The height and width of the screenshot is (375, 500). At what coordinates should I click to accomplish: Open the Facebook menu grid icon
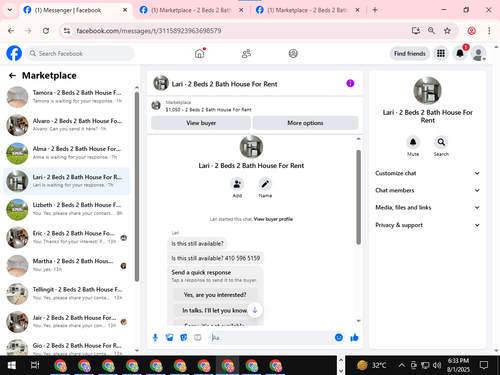click(441, 53)
